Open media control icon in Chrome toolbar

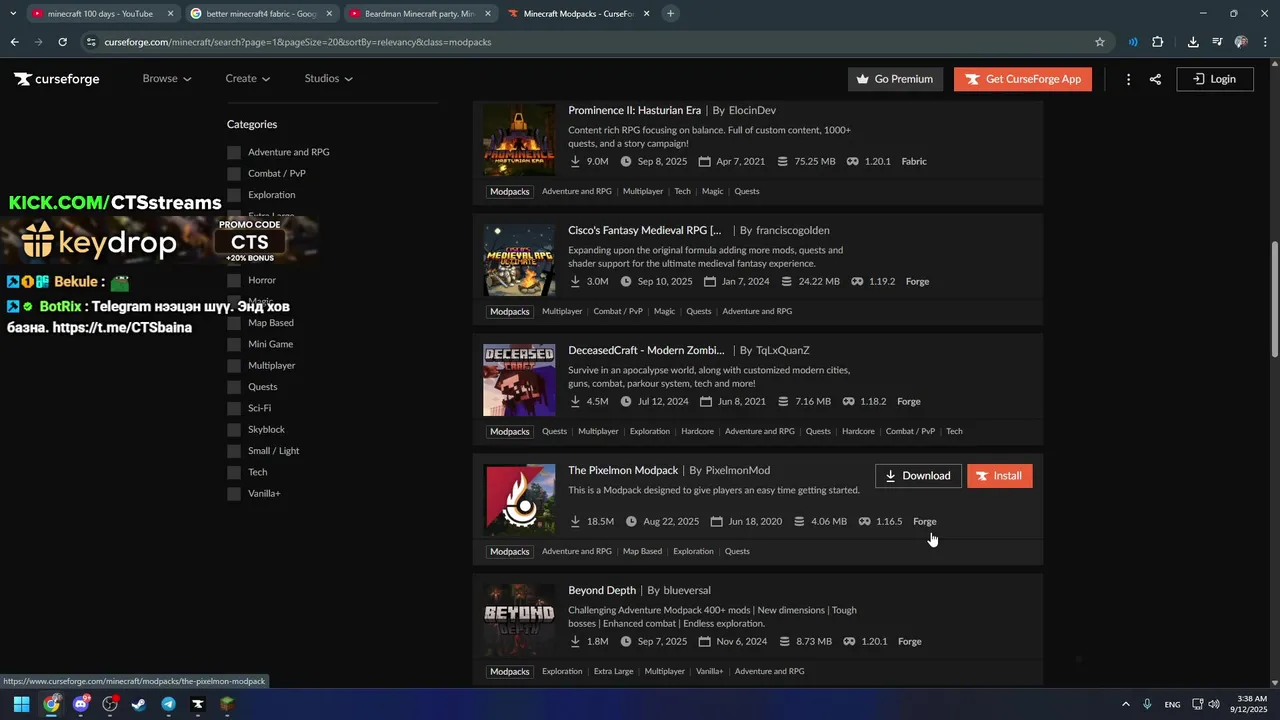(x=1217, y=42)
